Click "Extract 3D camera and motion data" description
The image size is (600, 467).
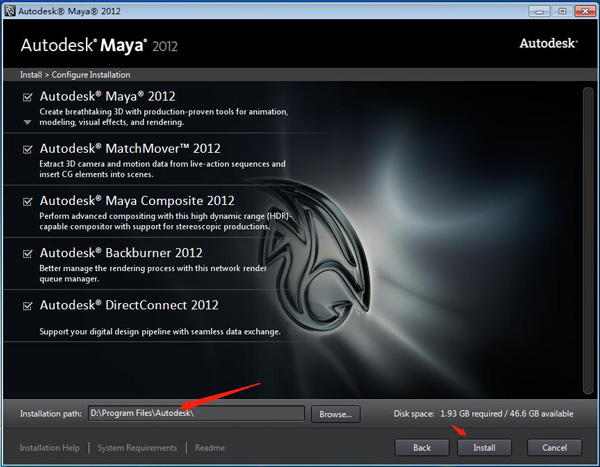coord(162,169)
